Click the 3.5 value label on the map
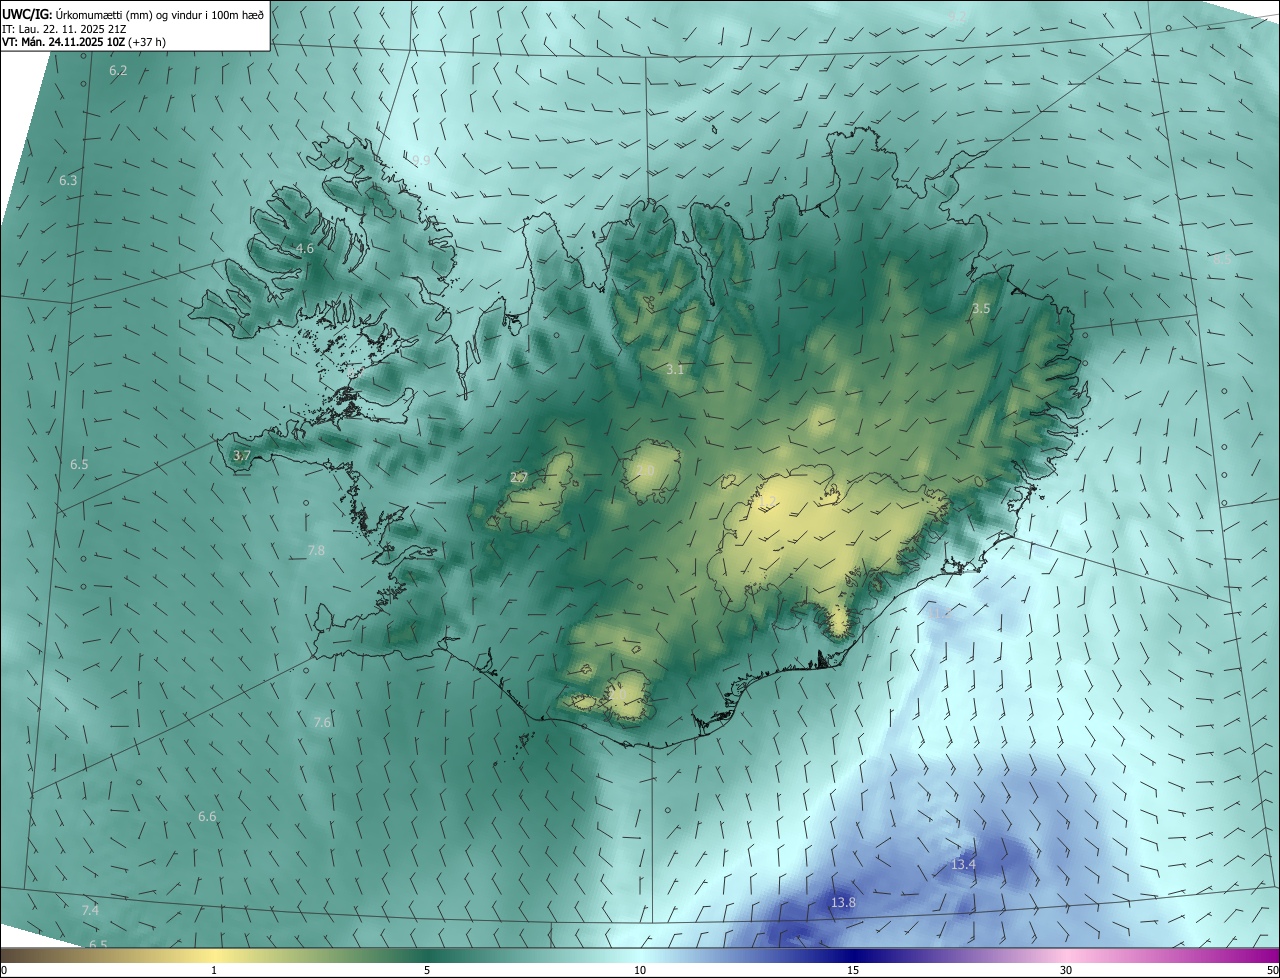The image size is (1280, 978). pyautogui.click(x=981, y=309)
